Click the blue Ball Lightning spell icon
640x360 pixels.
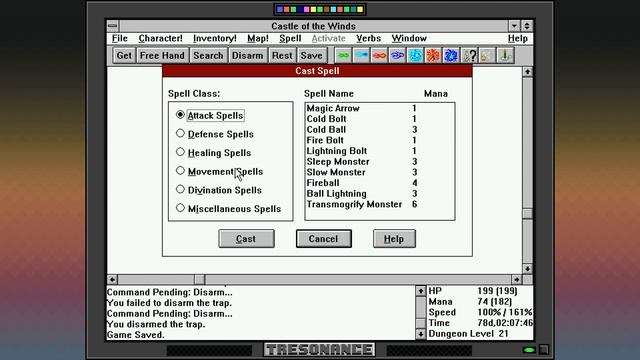451,55
